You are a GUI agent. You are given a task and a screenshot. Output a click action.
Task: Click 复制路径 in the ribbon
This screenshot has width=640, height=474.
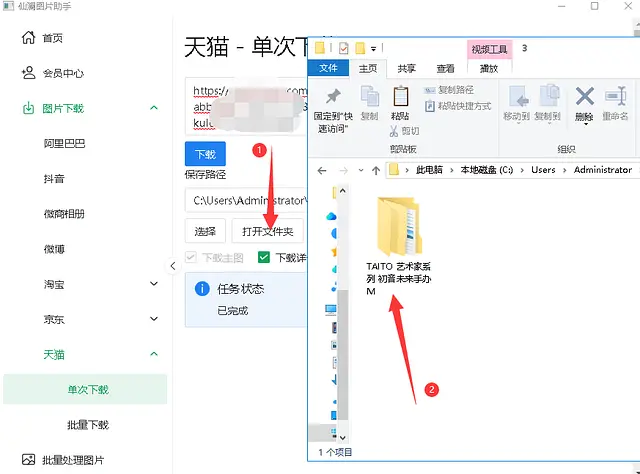[x=449, y=90]
